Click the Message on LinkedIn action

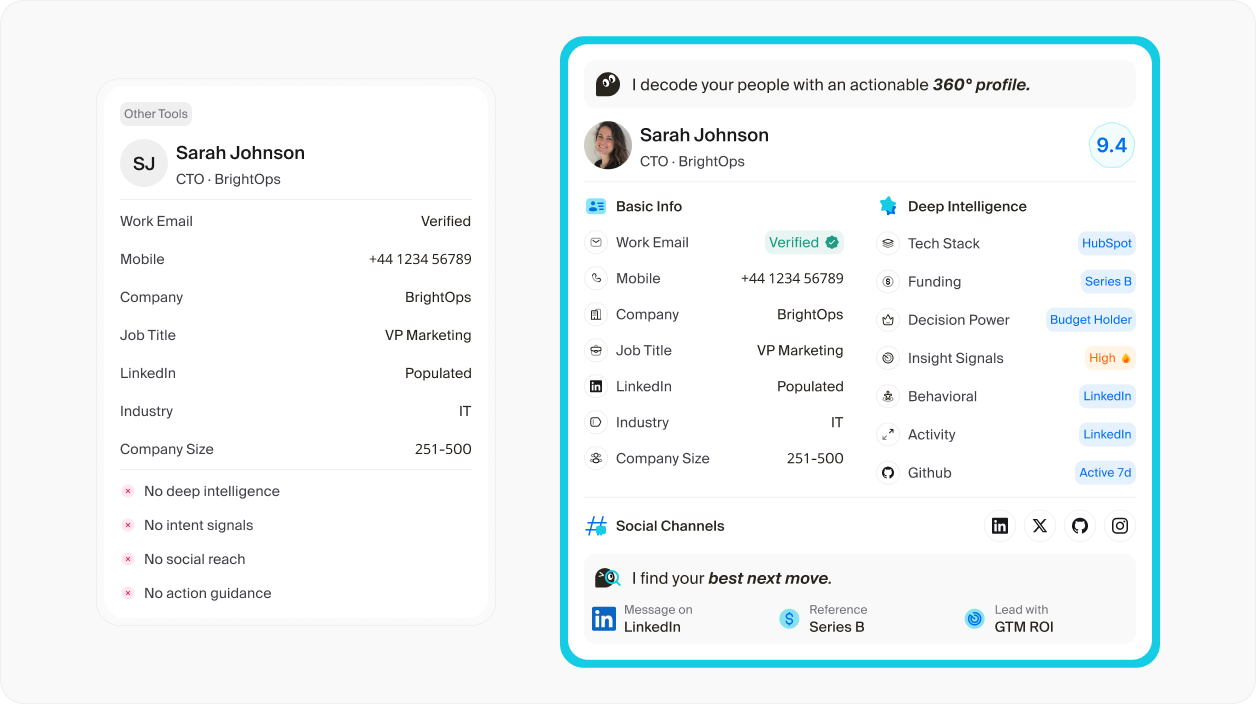(642, 619)
